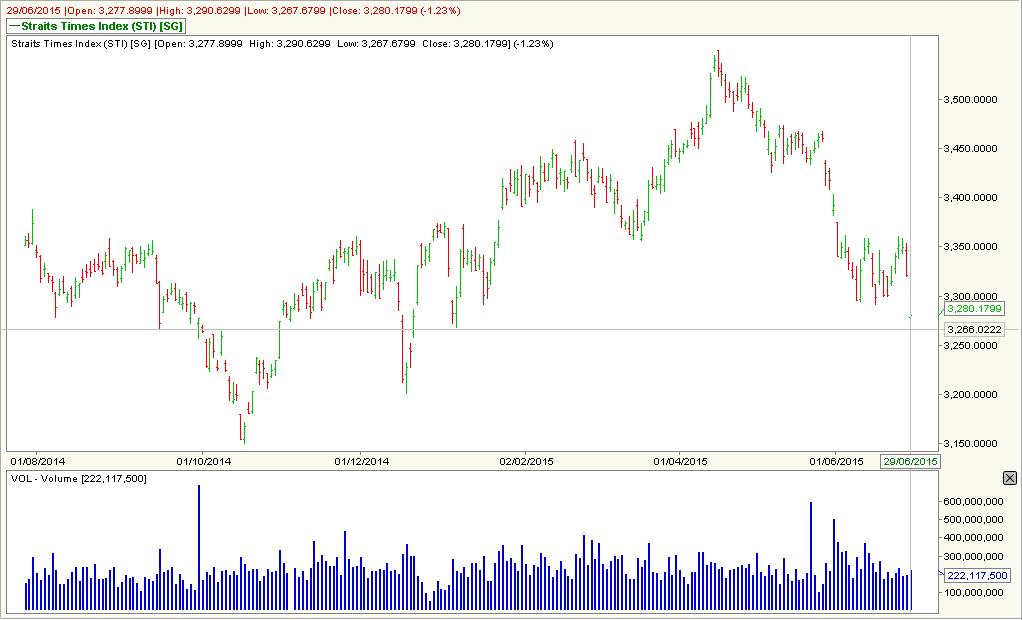Open options on the 3,266.0222 price level label
This screenshot has height=620, width=1022.
point(973,328)
